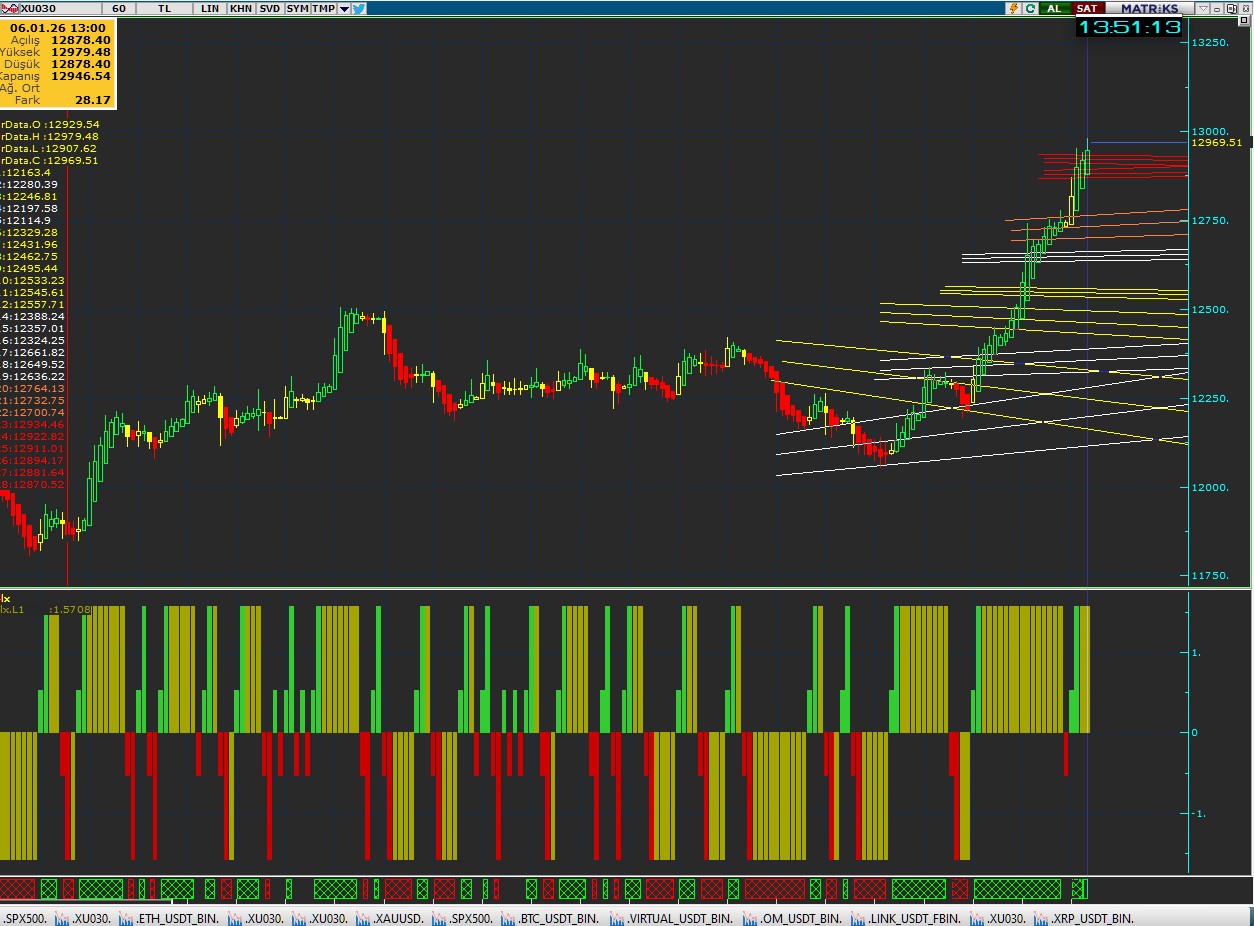Click the MATRIKS logo button
The height and width of the screenshot is (926, 1254).
[1150, 8]
